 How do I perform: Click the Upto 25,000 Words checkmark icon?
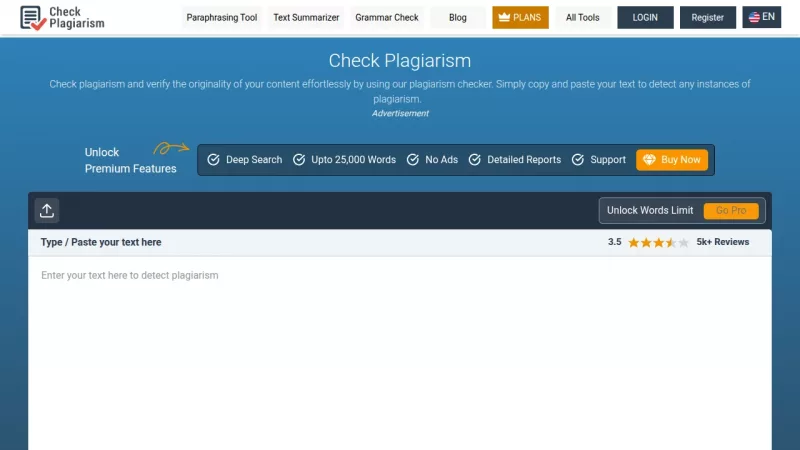(299, 160)
